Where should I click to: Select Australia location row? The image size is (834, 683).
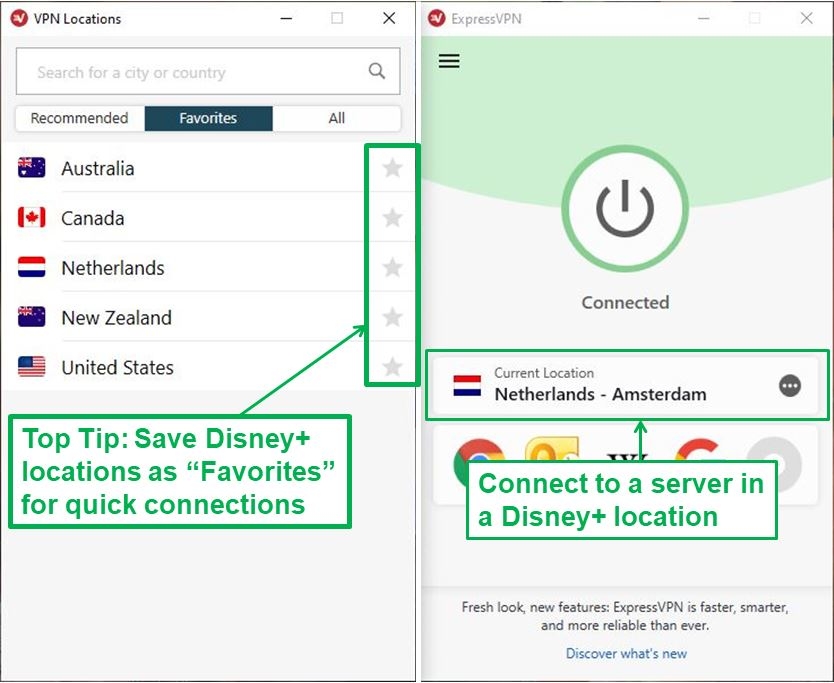pyautogui.click(x=208, y=168)
